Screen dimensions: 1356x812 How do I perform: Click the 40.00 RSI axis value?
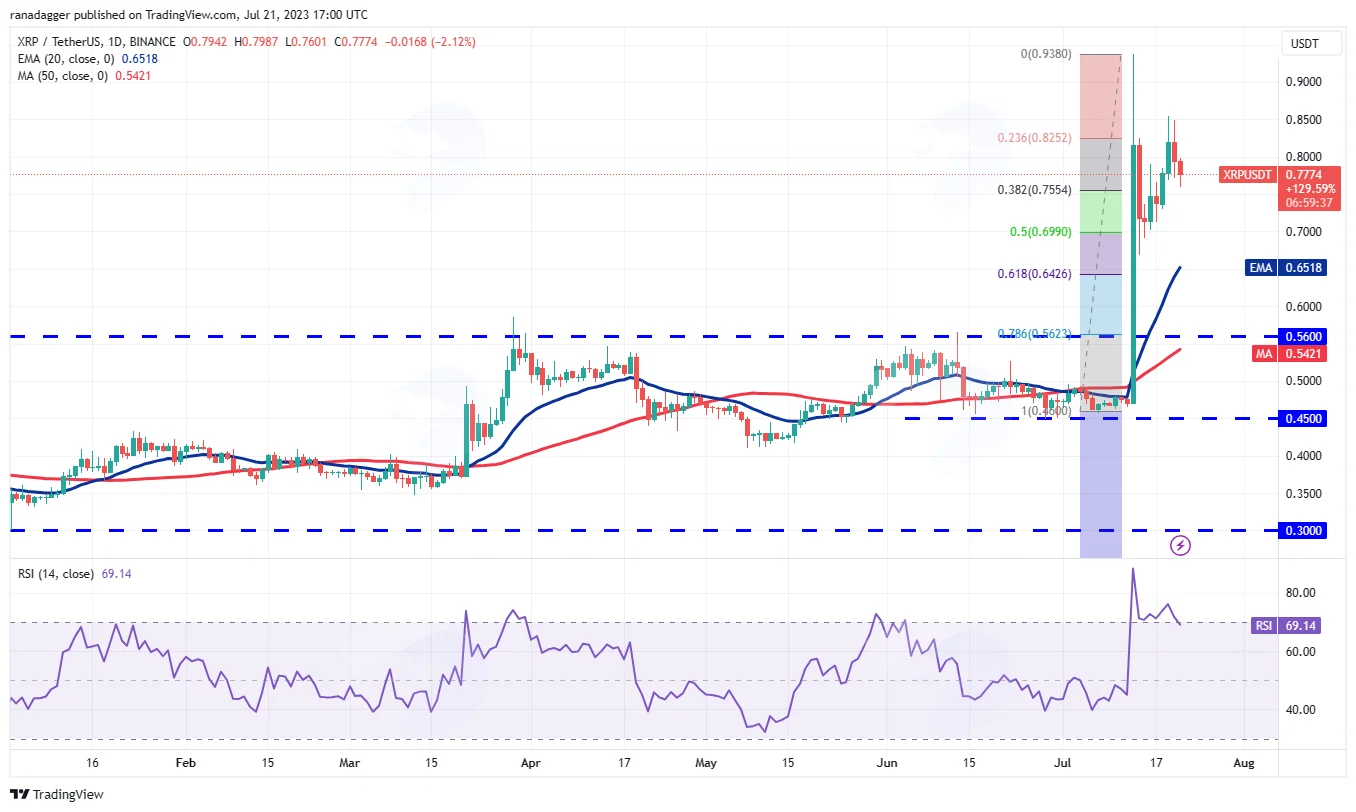point(1302,710)
